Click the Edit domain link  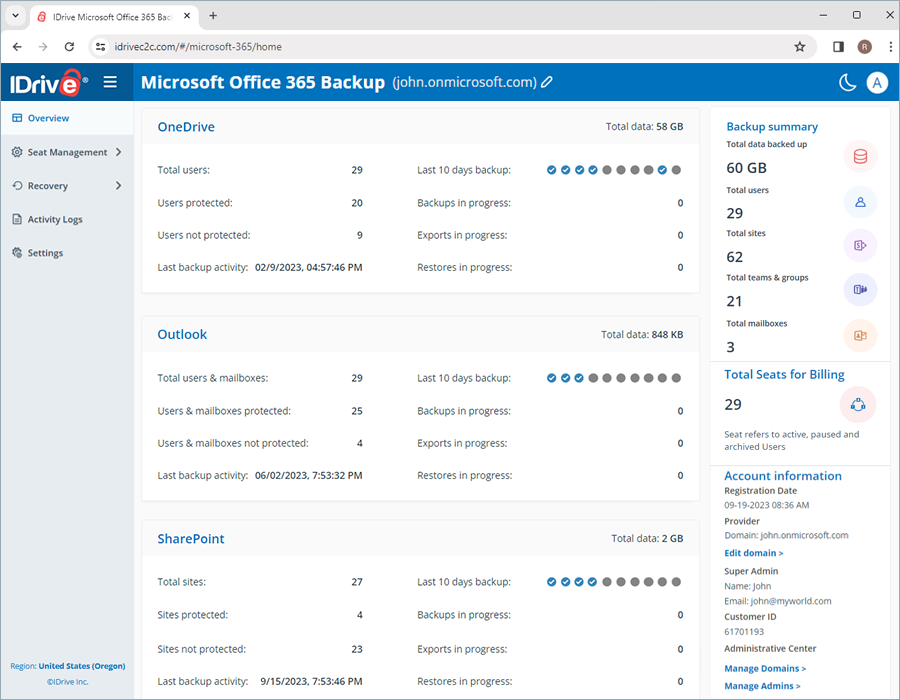[753, 553]
